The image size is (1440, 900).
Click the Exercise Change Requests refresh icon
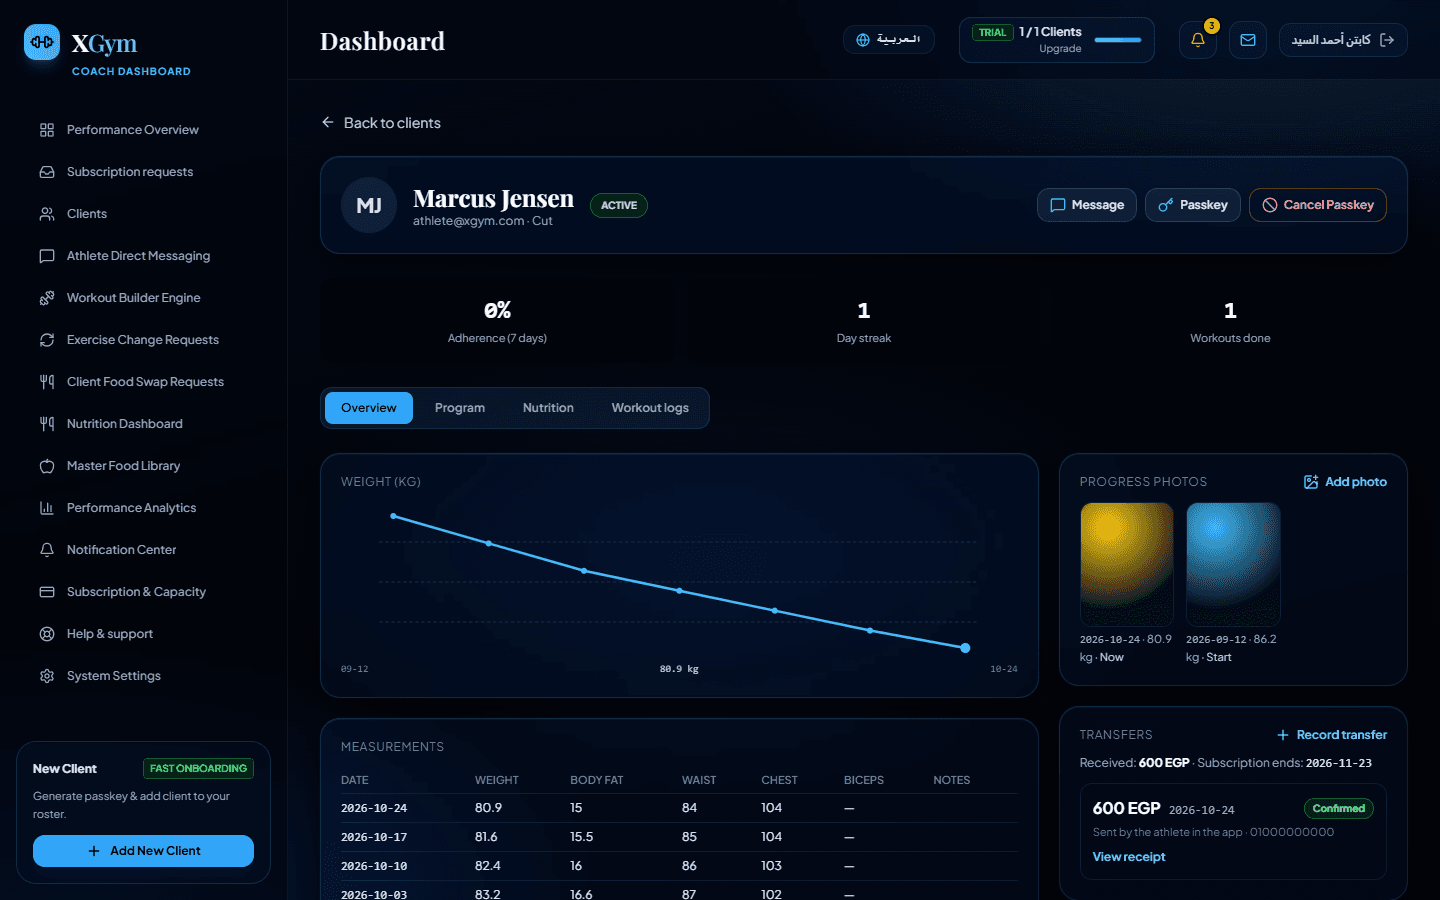[47, 340]
